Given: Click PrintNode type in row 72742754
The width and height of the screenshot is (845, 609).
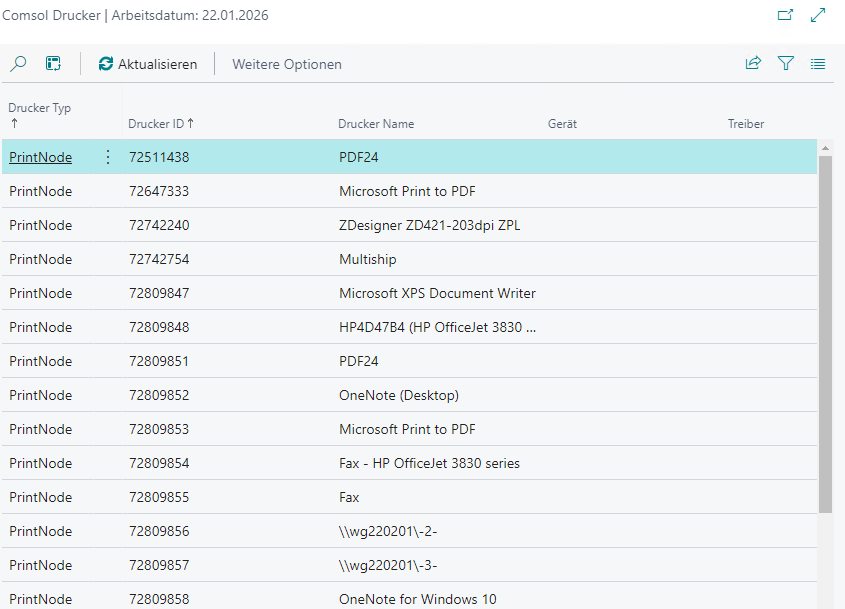Looking at the screenshot, I should [40, 259].
